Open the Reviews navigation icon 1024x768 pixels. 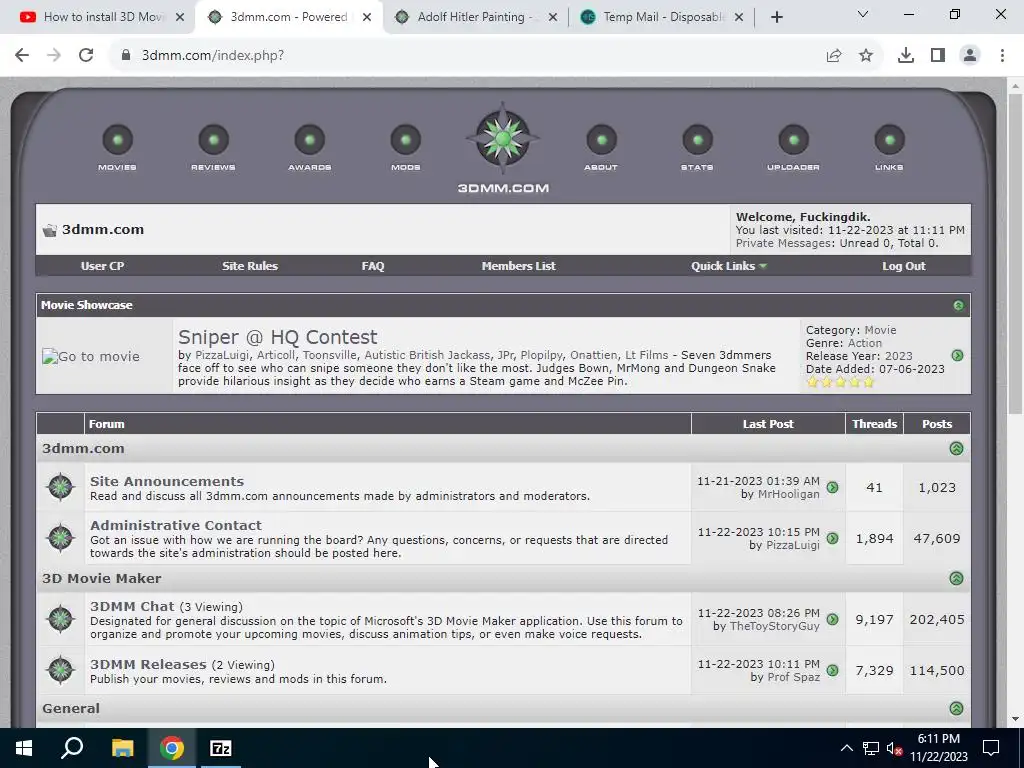[x=214, y=140]
